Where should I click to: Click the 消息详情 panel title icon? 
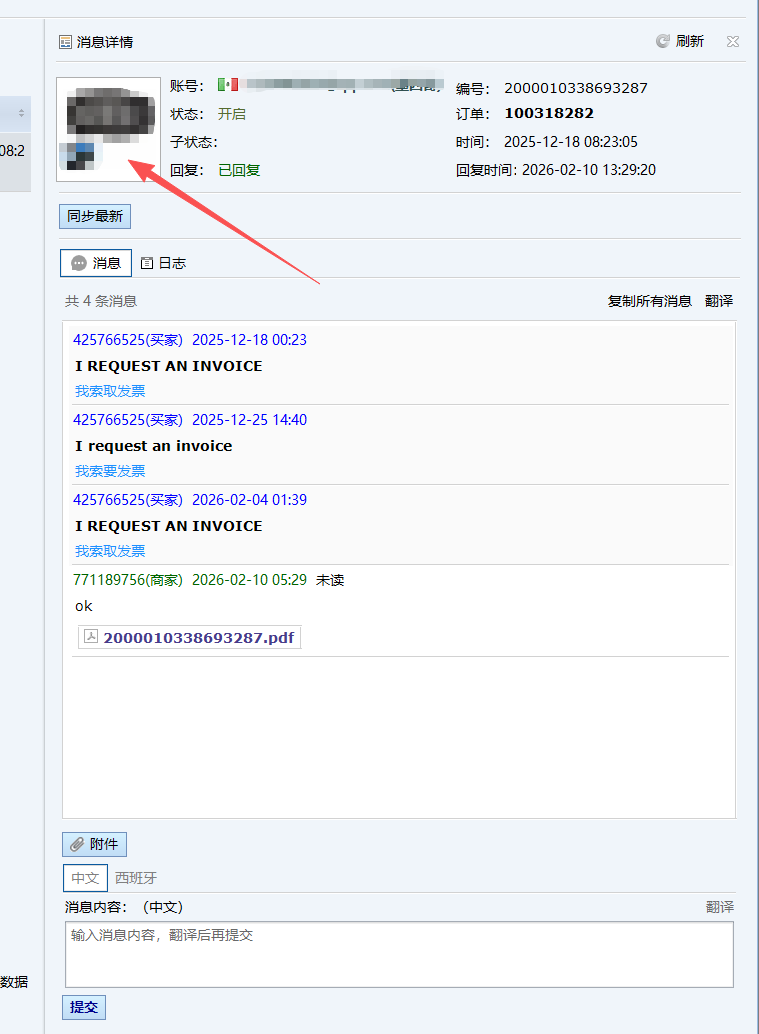[66, 42]
